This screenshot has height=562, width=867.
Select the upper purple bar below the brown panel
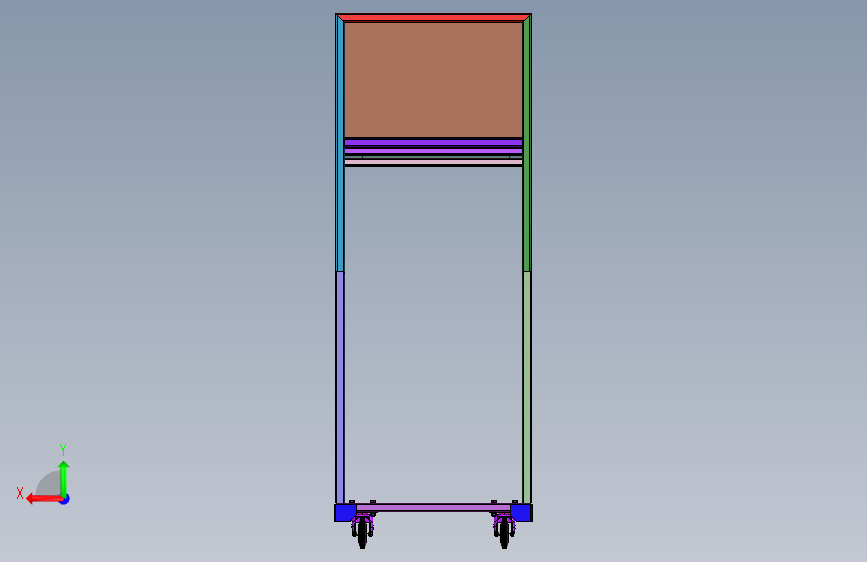point(434,143)
